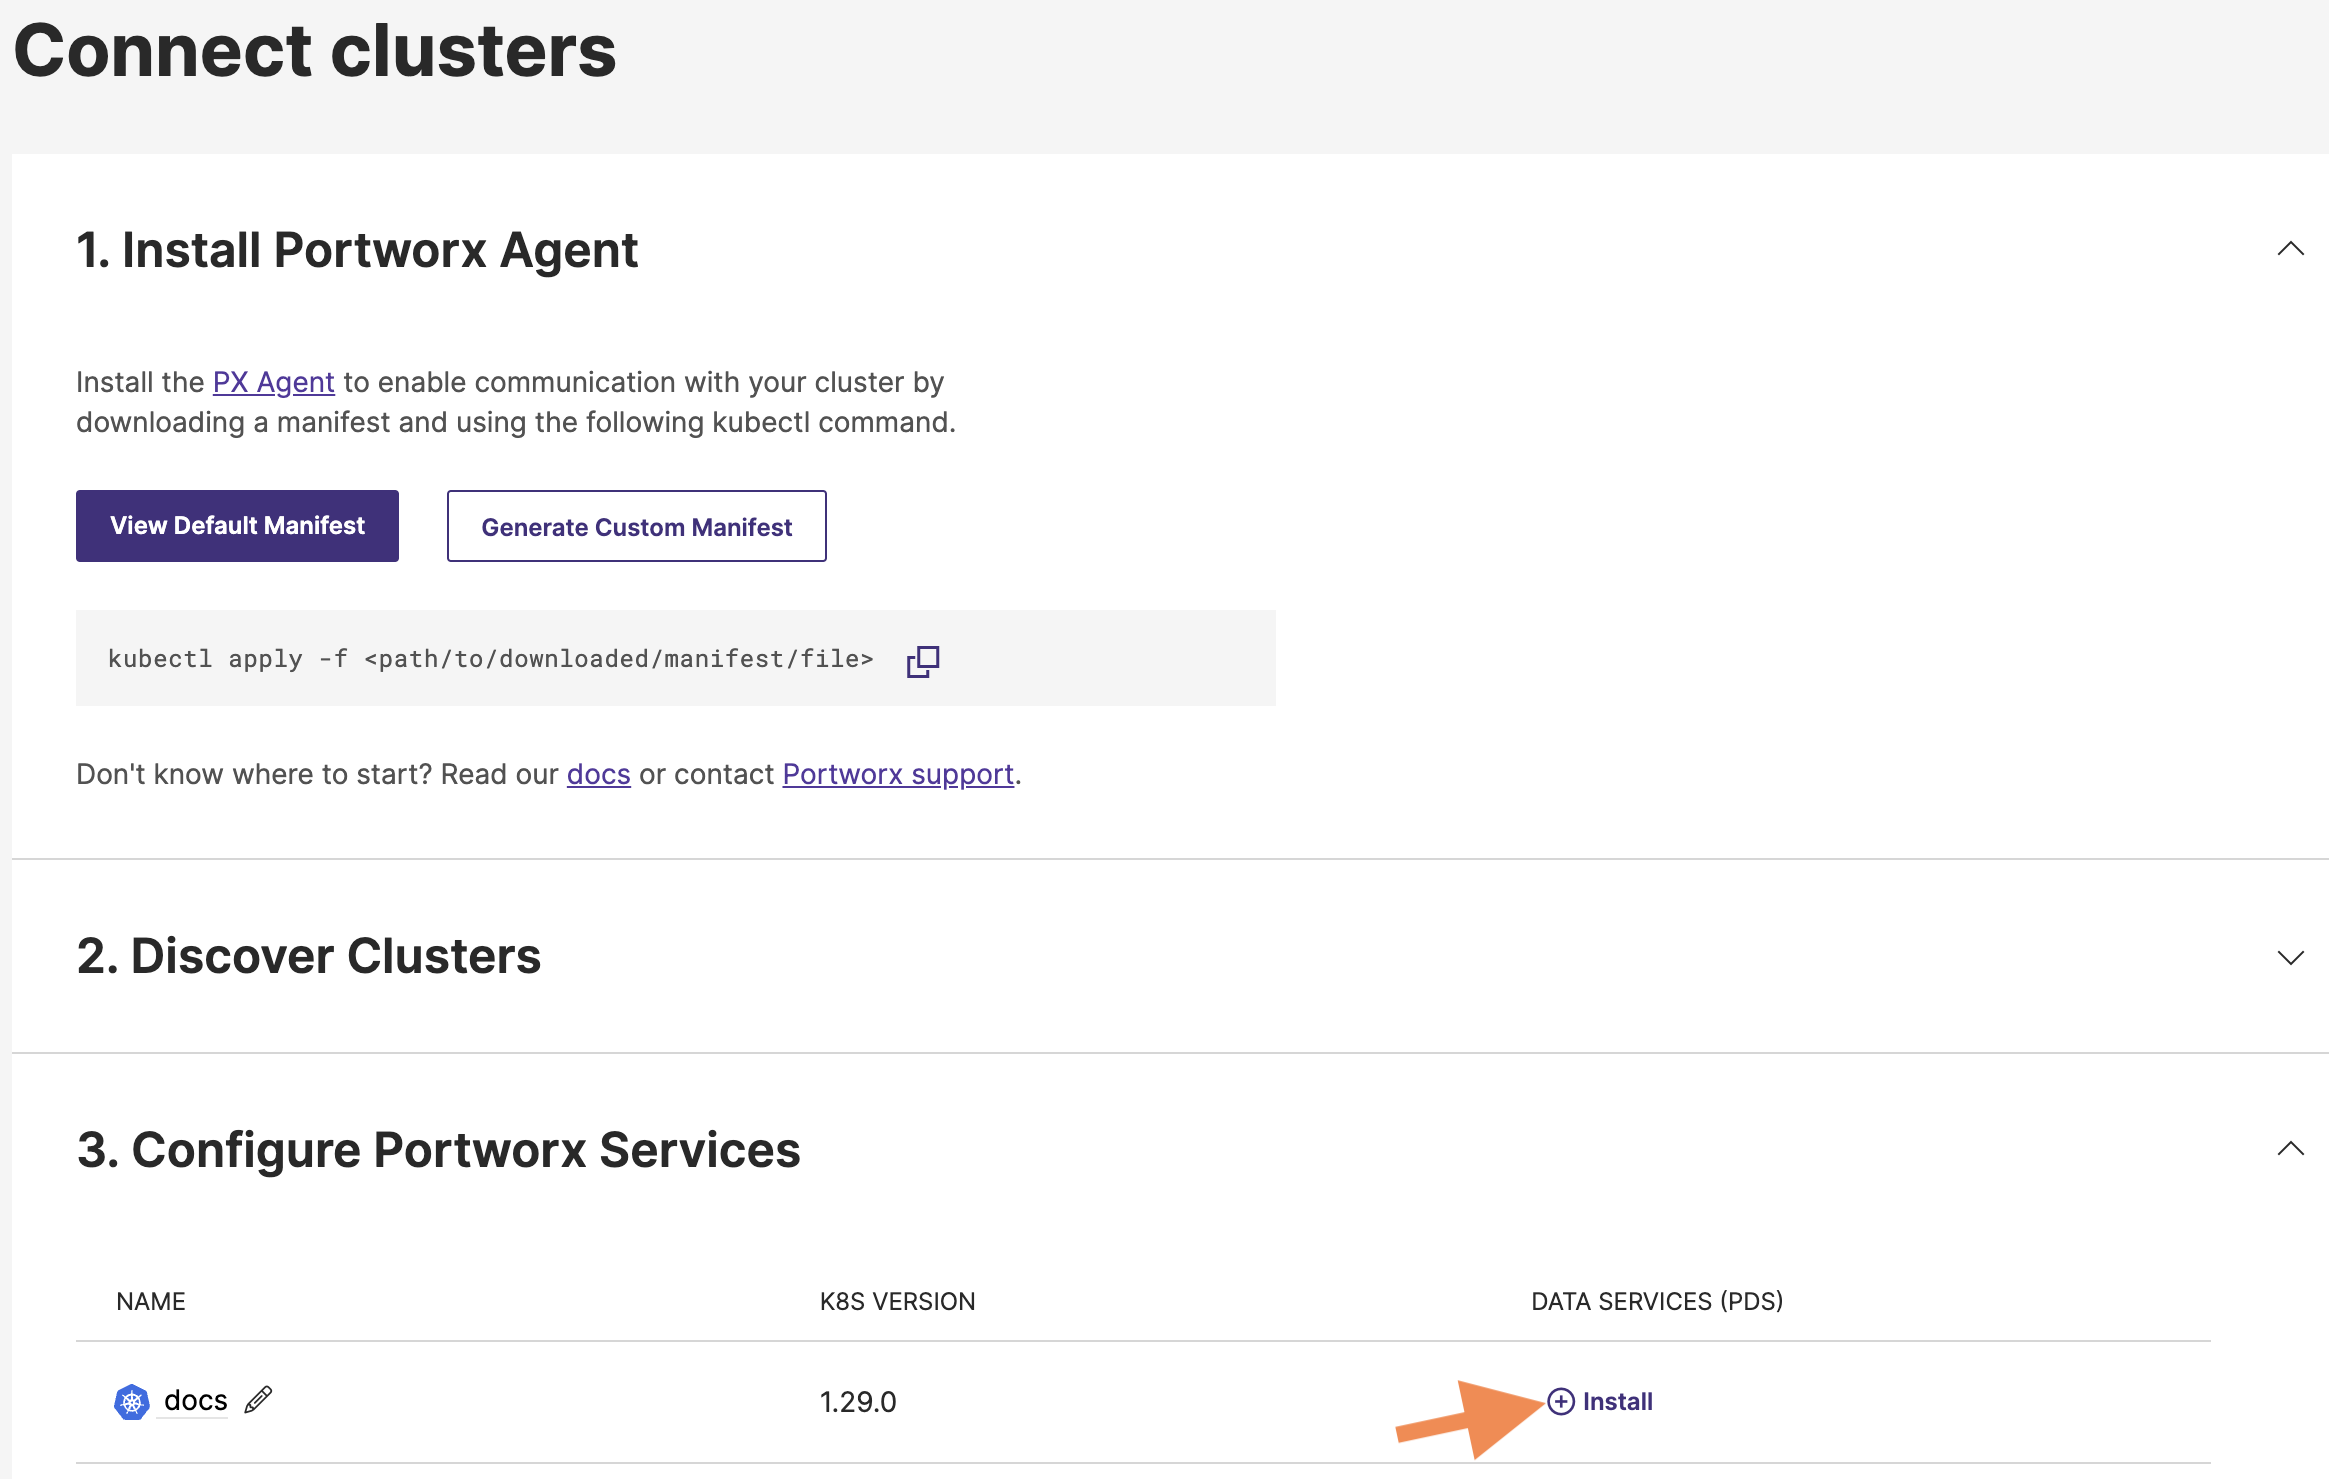This screenshot has height=1479, width=2329.
Task: Open the Portworx support link
Action: tap(898, 774)
